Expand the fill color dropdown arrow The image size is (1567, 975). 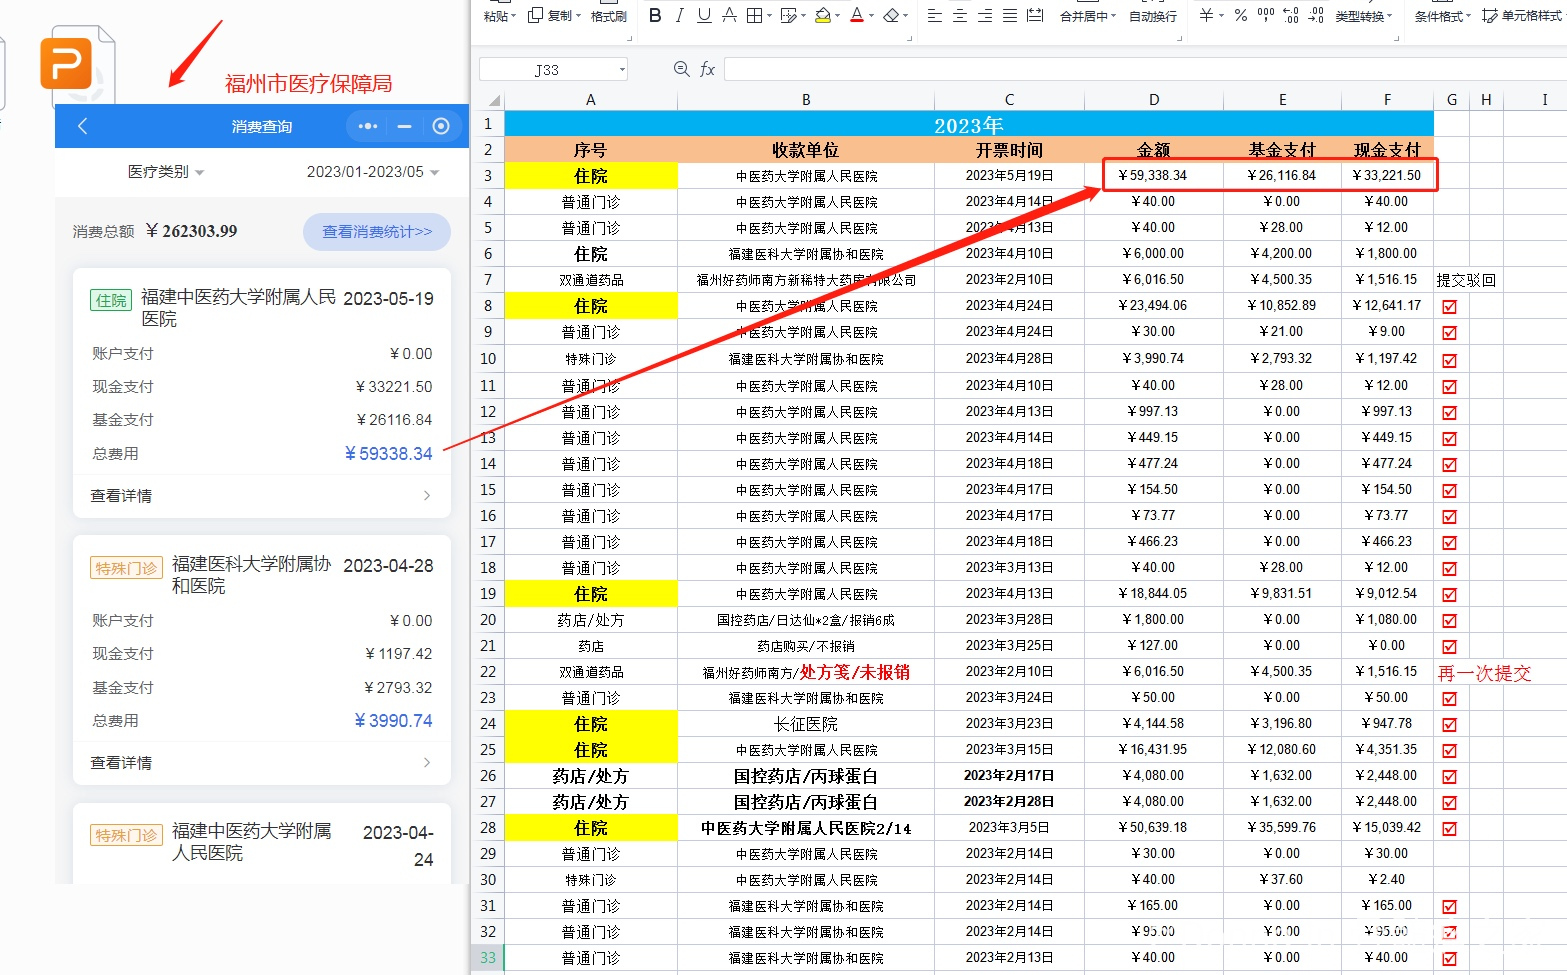[838, 16]
